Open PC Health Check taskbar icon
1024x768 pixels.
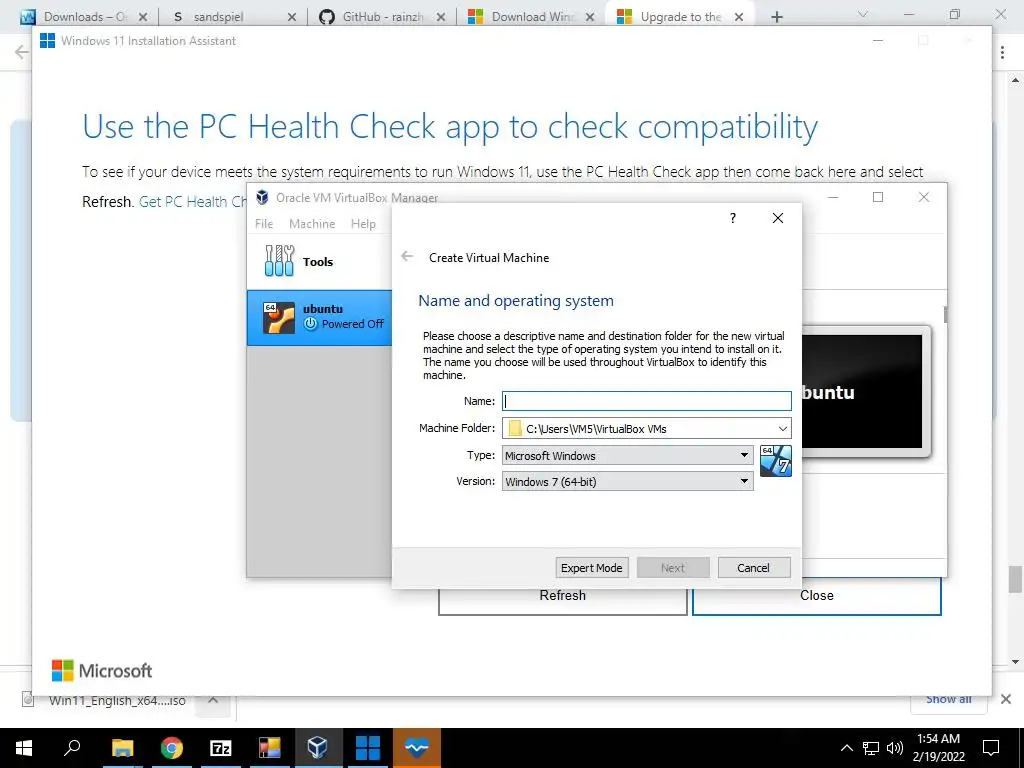pos(416,748)
